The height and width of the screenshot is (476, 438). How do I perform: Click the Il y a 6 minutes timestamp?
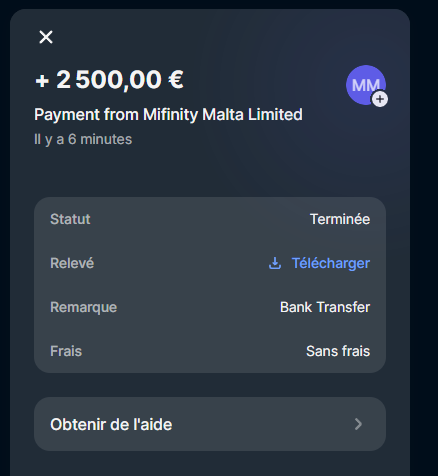pos(83,139)
